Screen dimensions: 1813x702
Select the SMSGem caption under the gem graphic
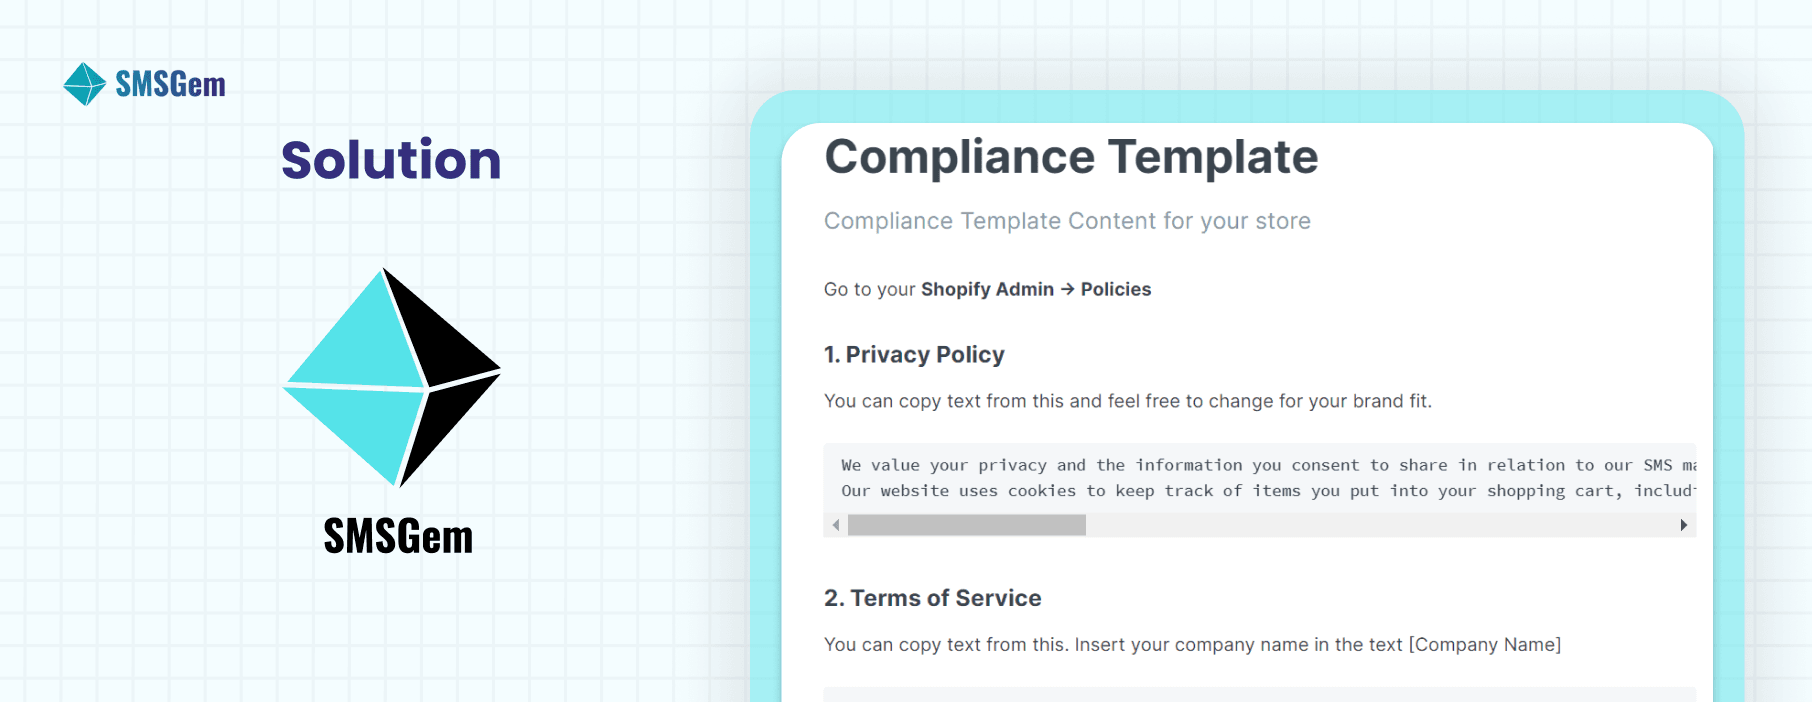point(397,538)
